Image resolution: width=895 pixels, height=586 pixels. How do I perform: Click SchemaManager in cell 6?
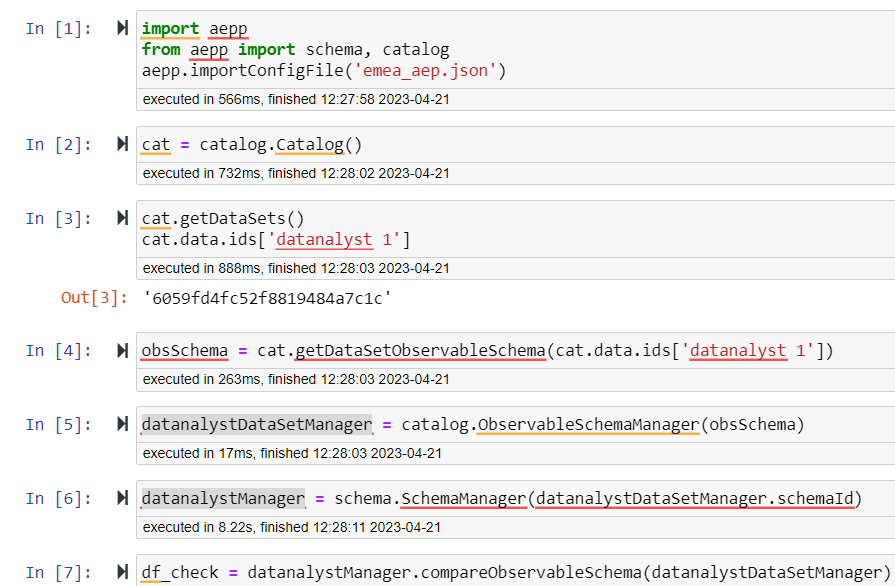point(463,499)
